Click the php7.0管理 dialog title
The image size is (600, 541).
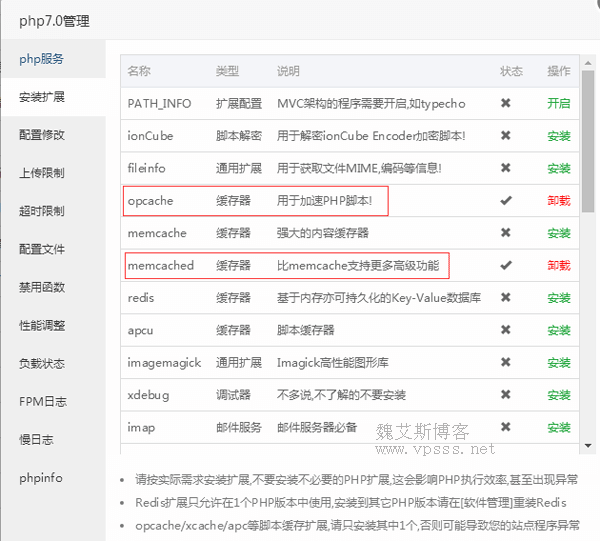54,21
